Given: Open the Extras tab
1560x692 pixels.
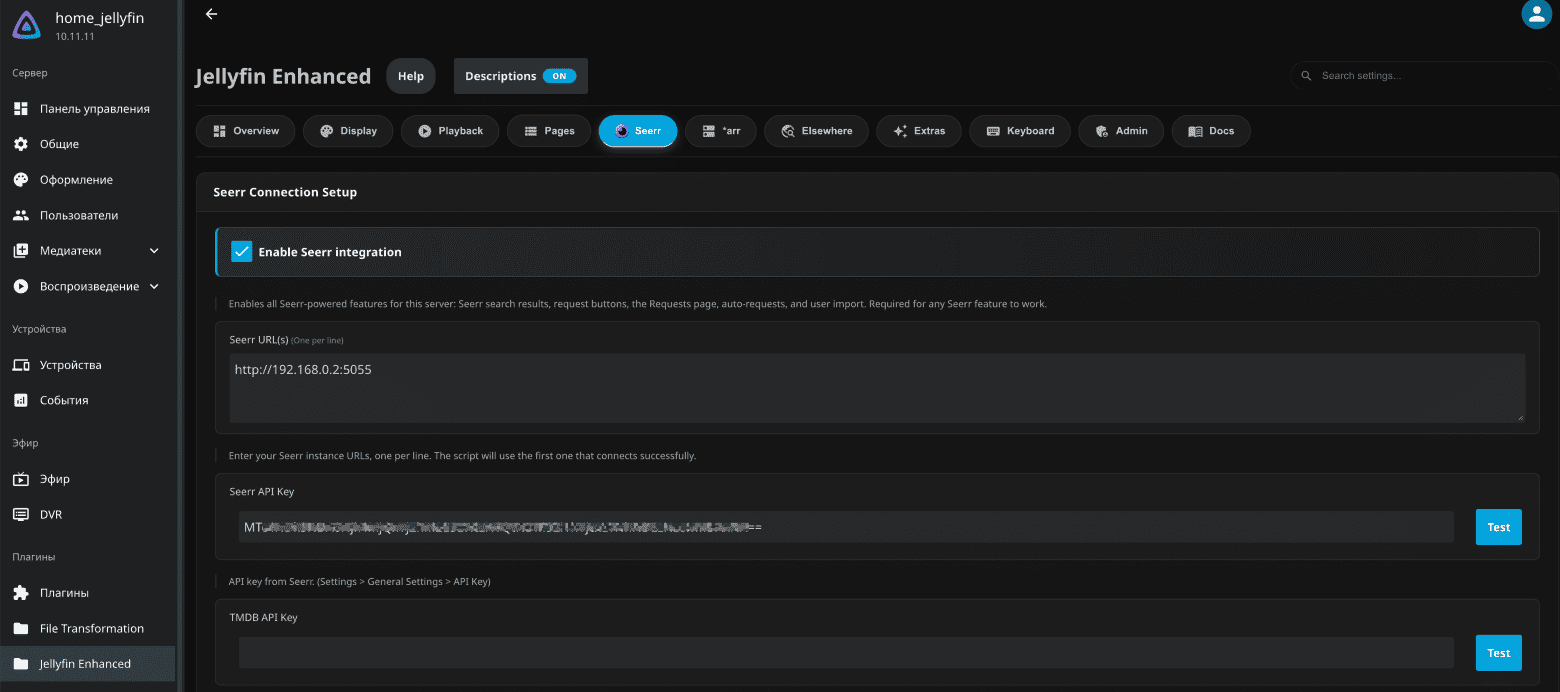Looking at the screenshot, I should tap(919, 131).
